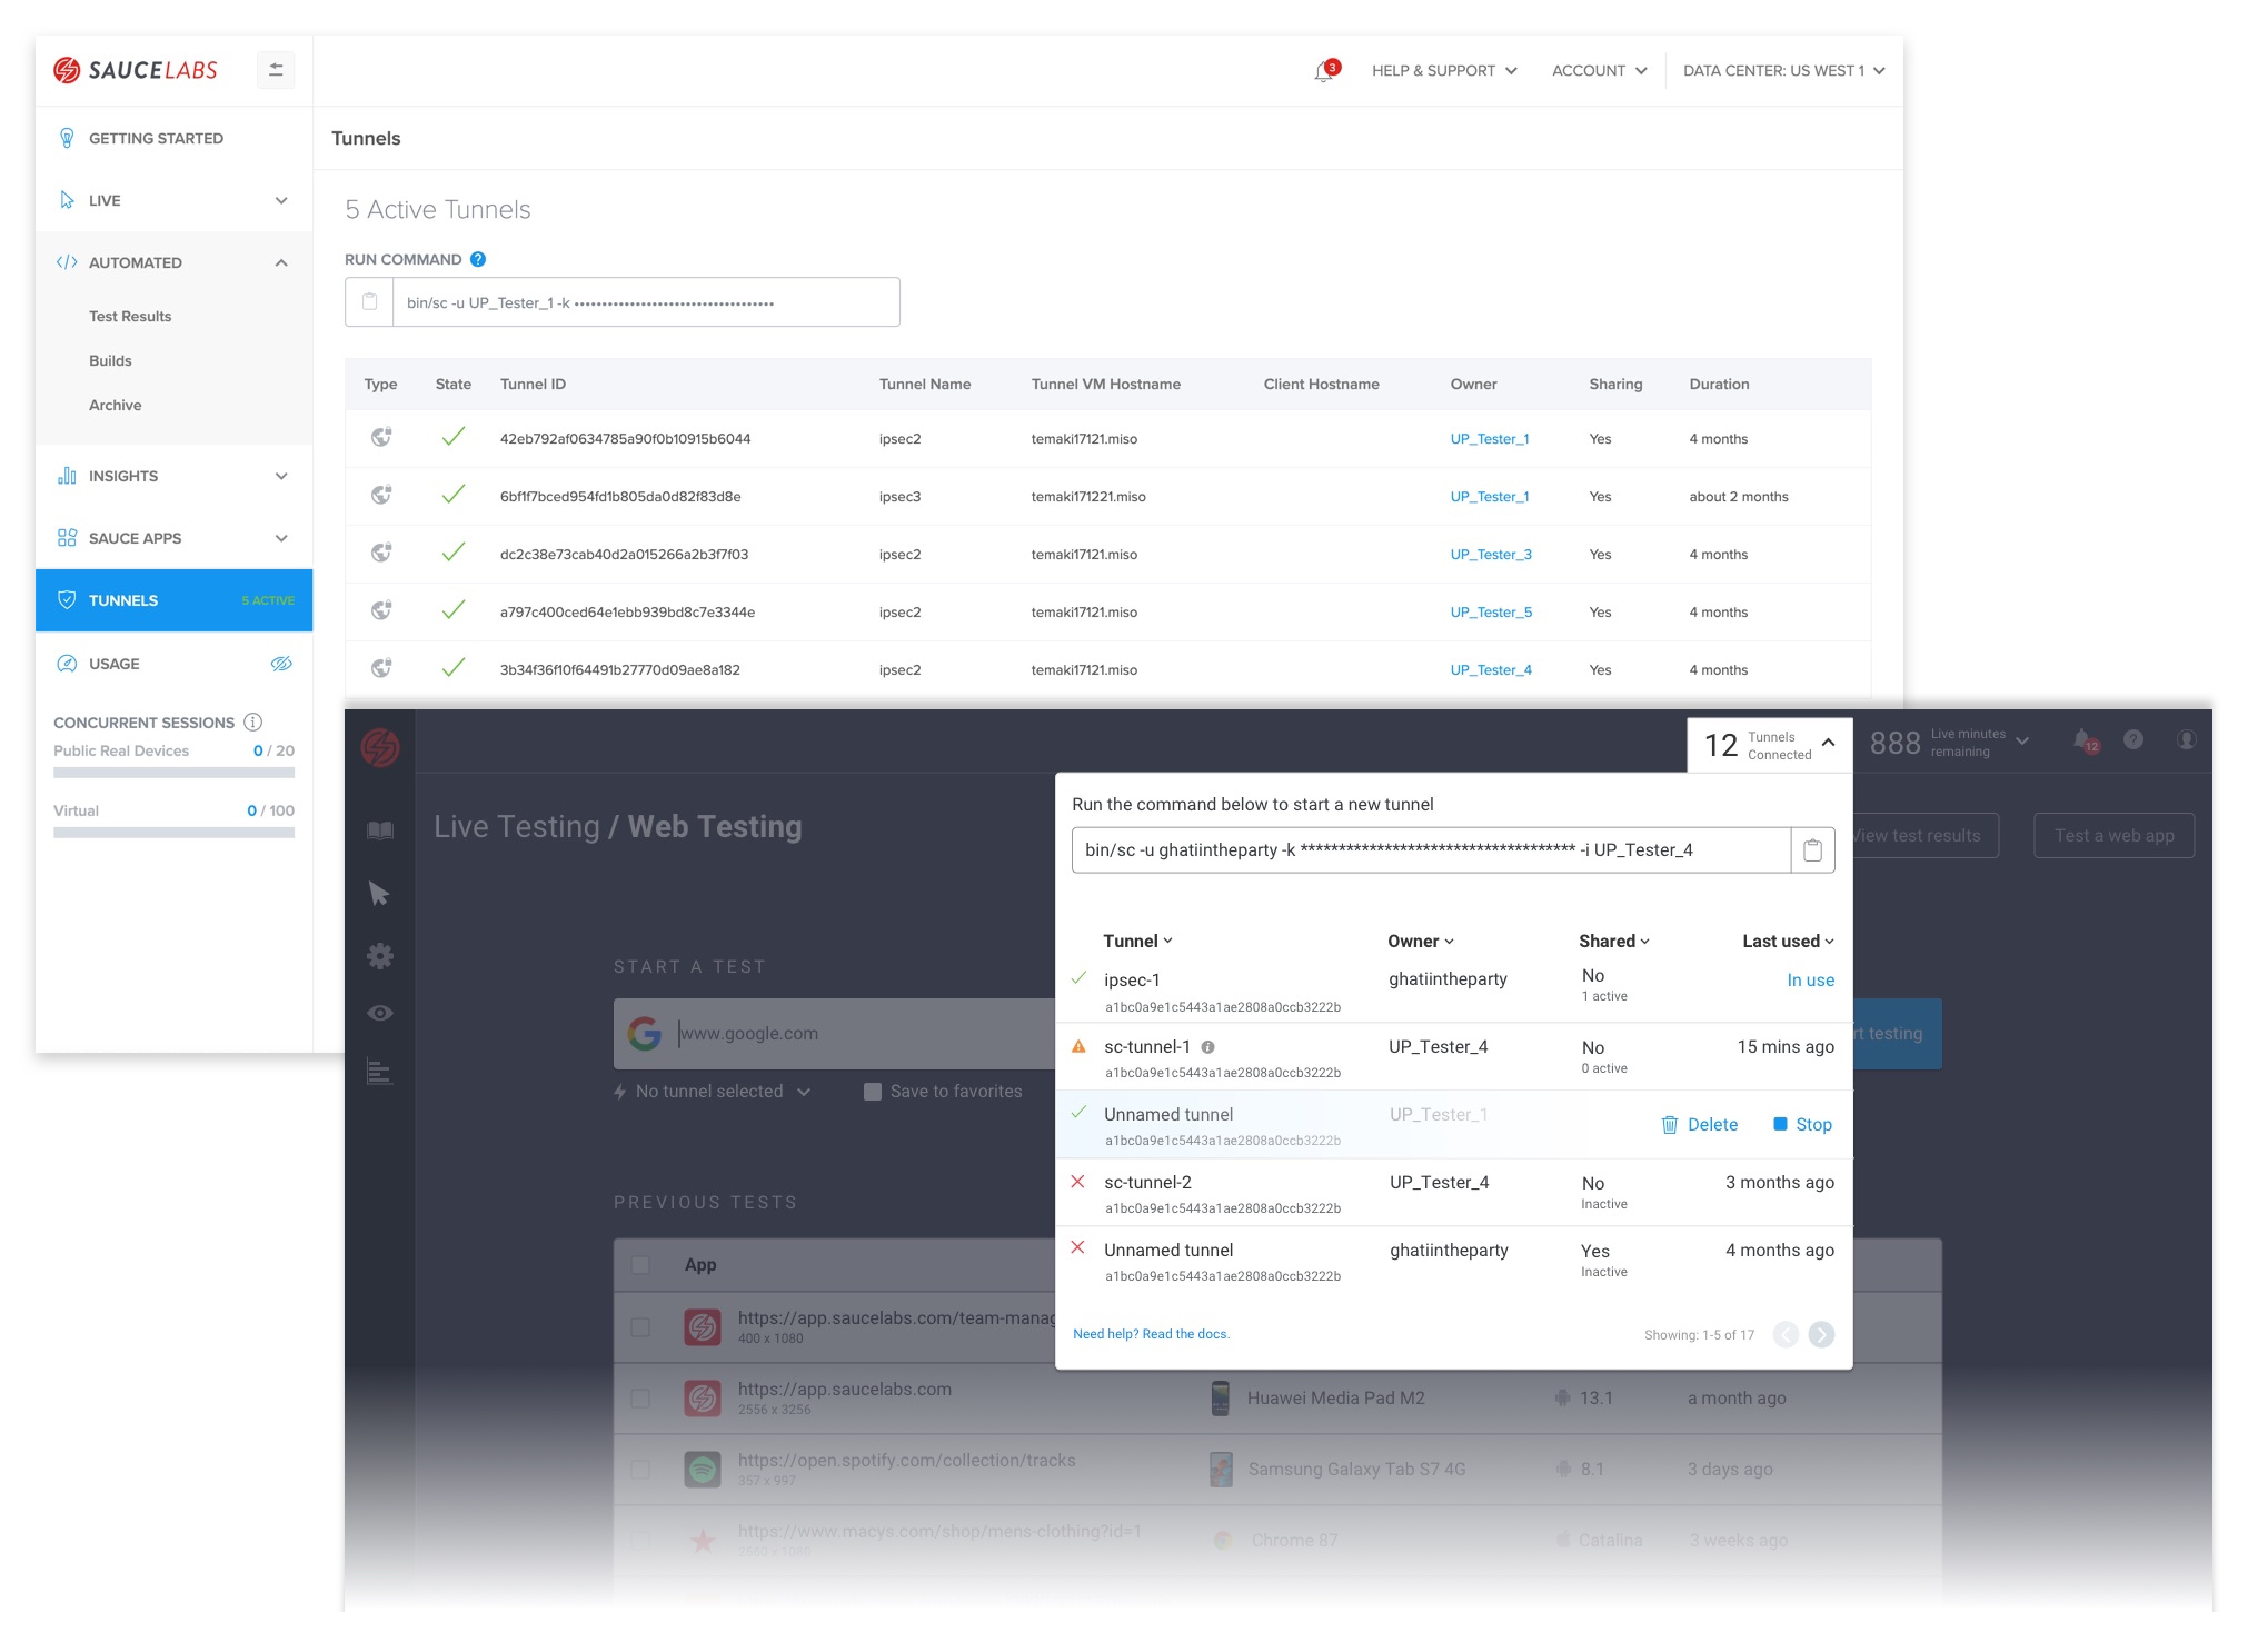Expand the Sauce Apps menu section
This screenshot has height=1652, width=2248.
174,538
